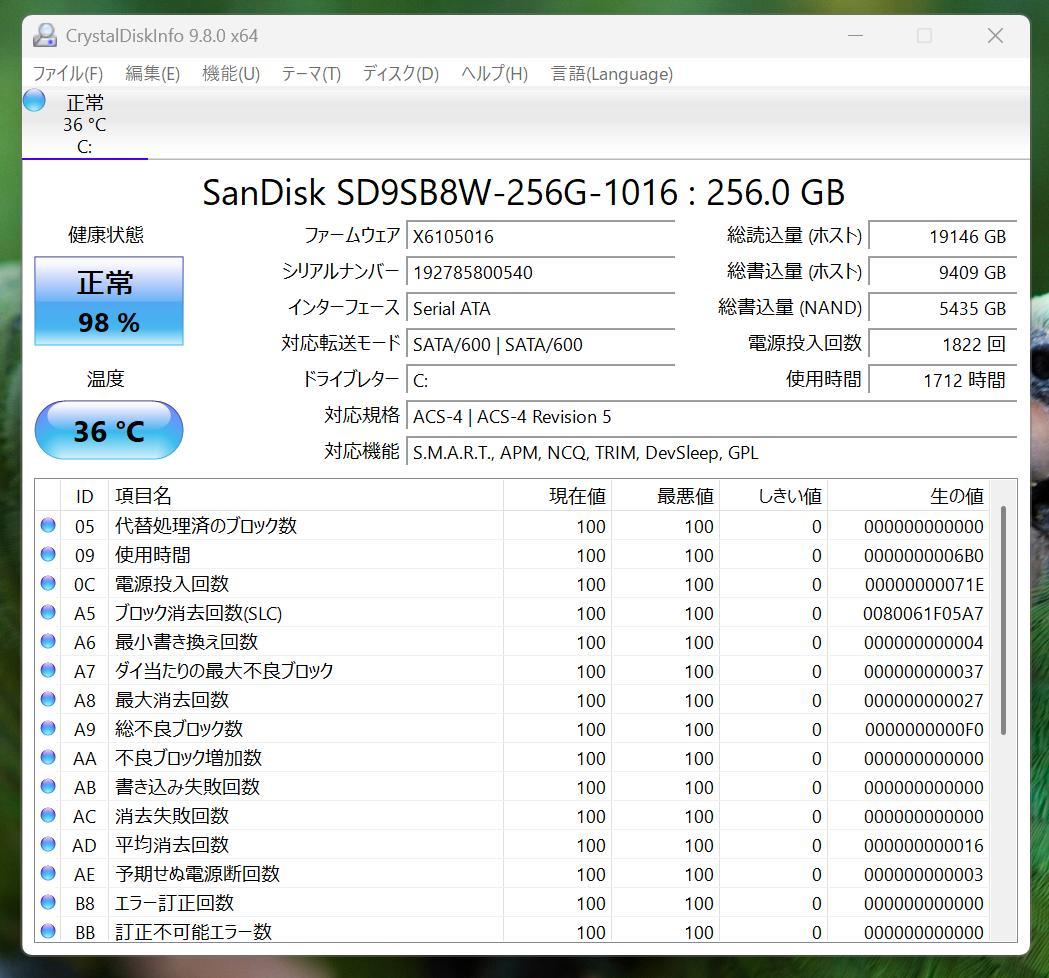Click status orb of row 09 使用時間

pyautogui.click(x=48, y=554)
